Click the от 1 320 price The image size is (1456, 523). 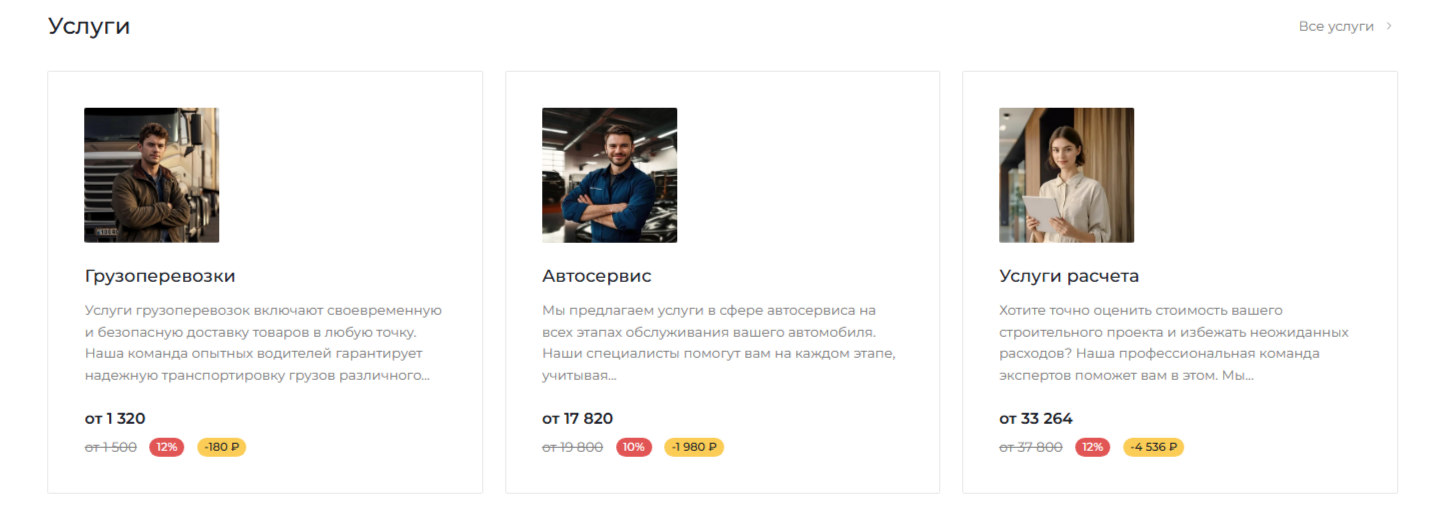point(115,418)
